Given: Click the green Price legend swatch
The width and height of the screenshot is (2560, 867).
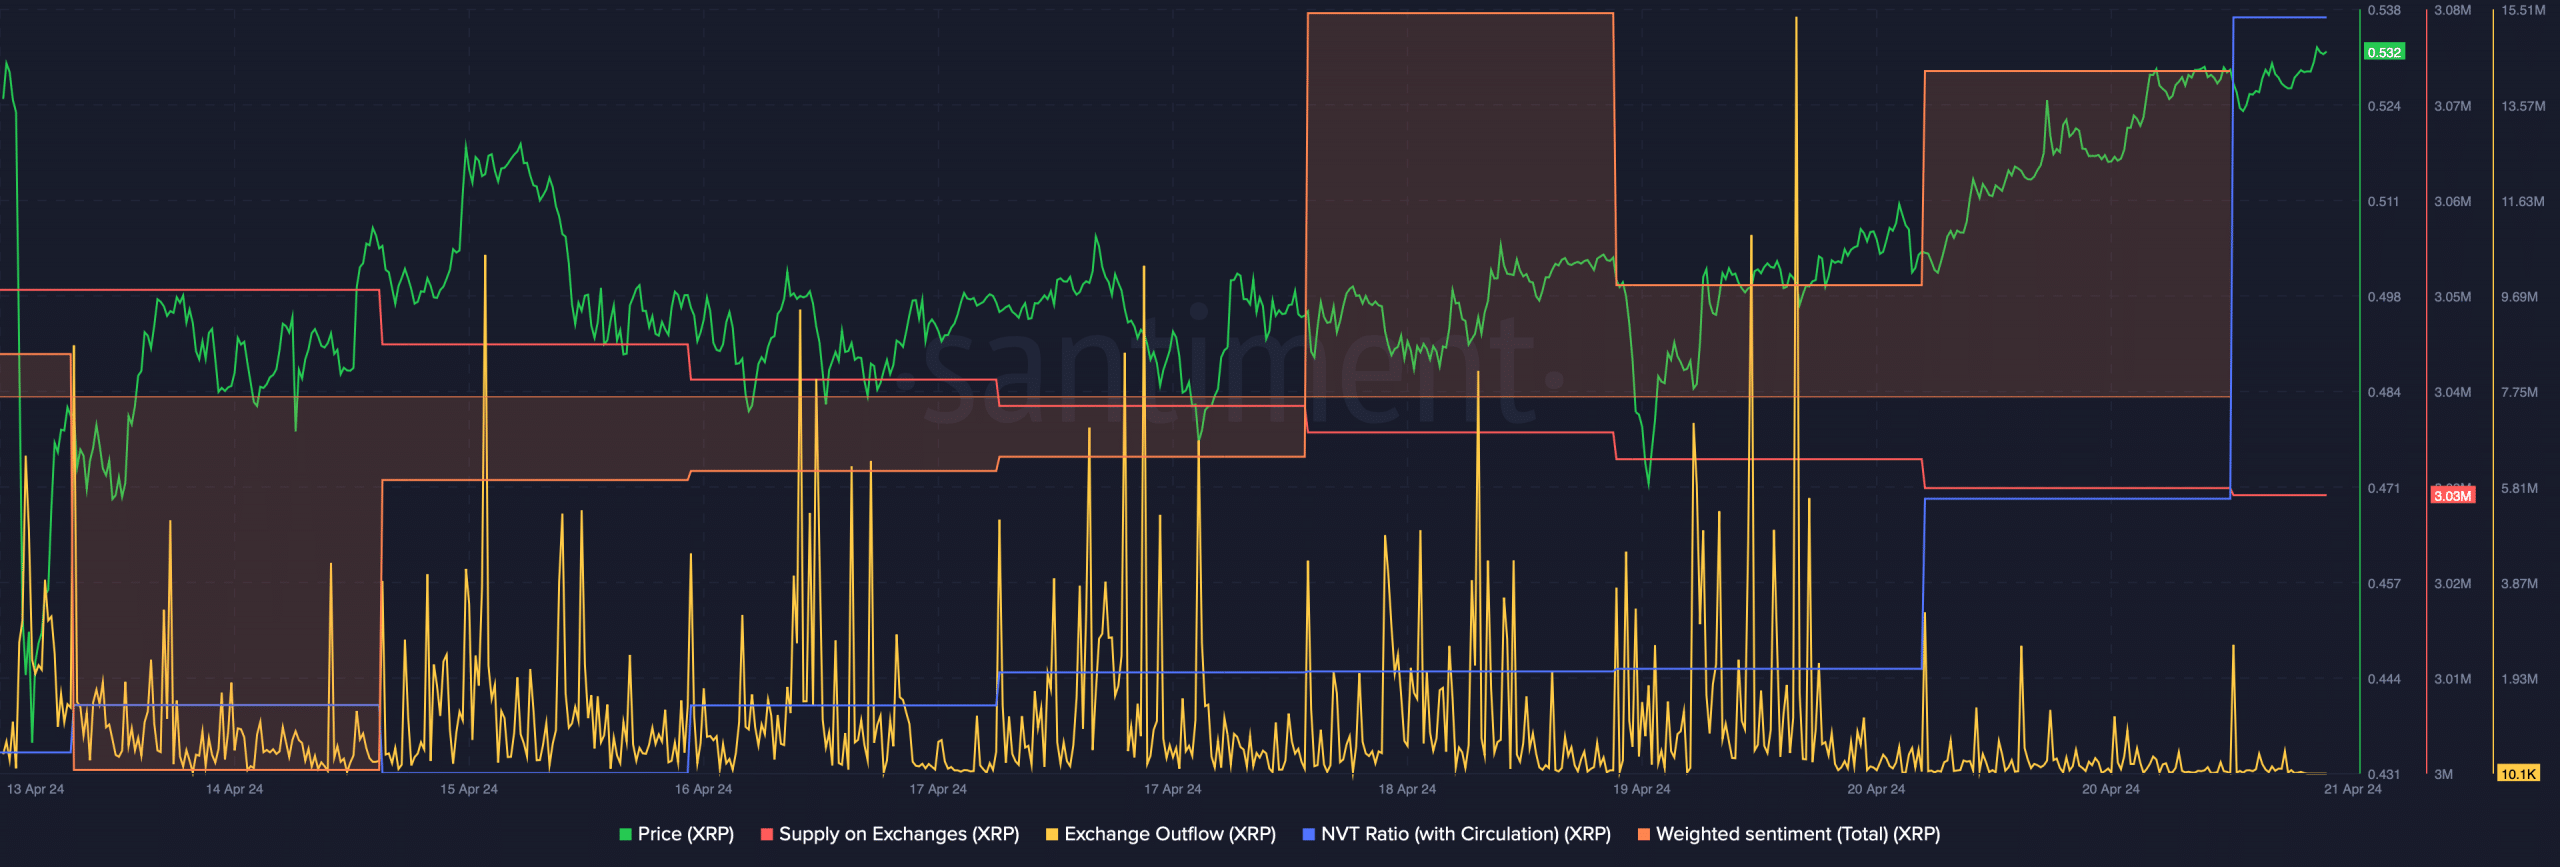Looking at the screenshot, I should [x=626, y=834].
